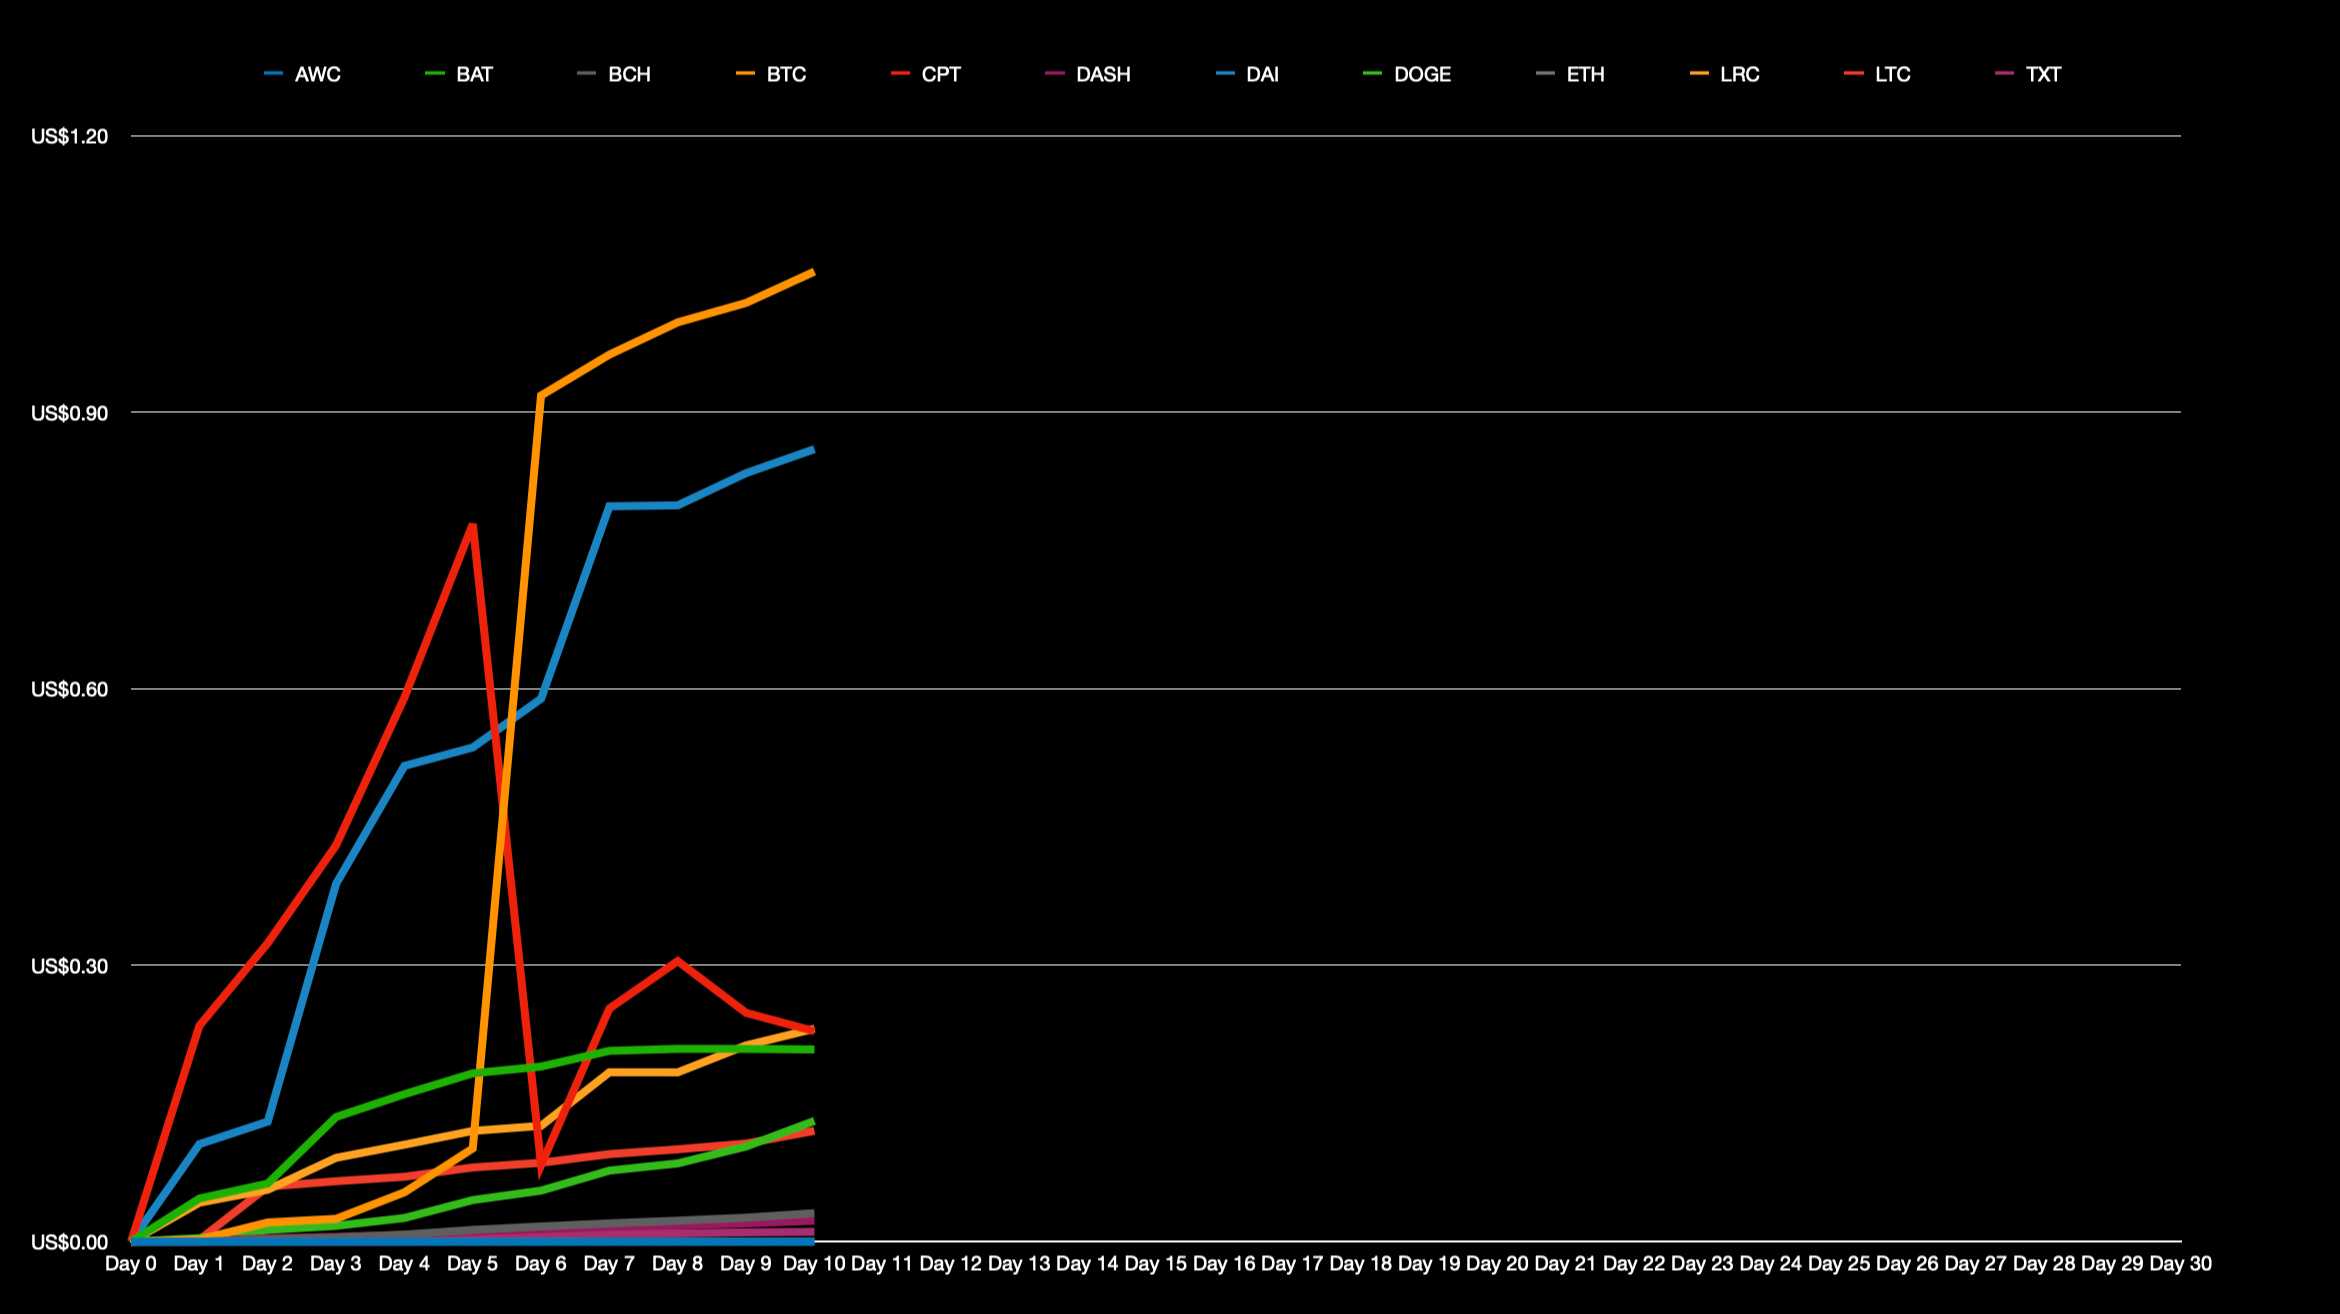Click the ETH legend entry
The width and height of the screenshot is (2340, 1314).
coord(1584,75)
